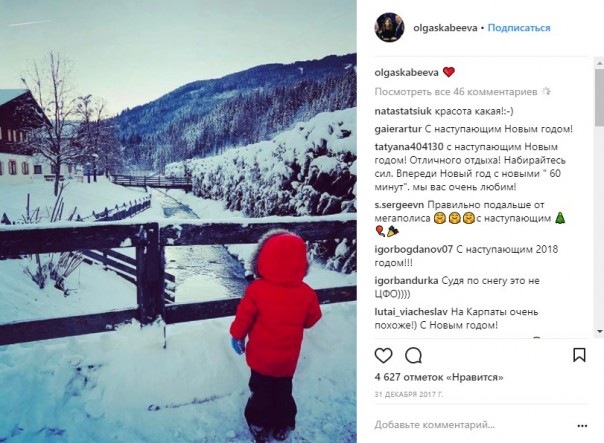Click the snowy photo of child in red
Image resolution: width=604 pixels, height=443 pixels.
[178, 222]
